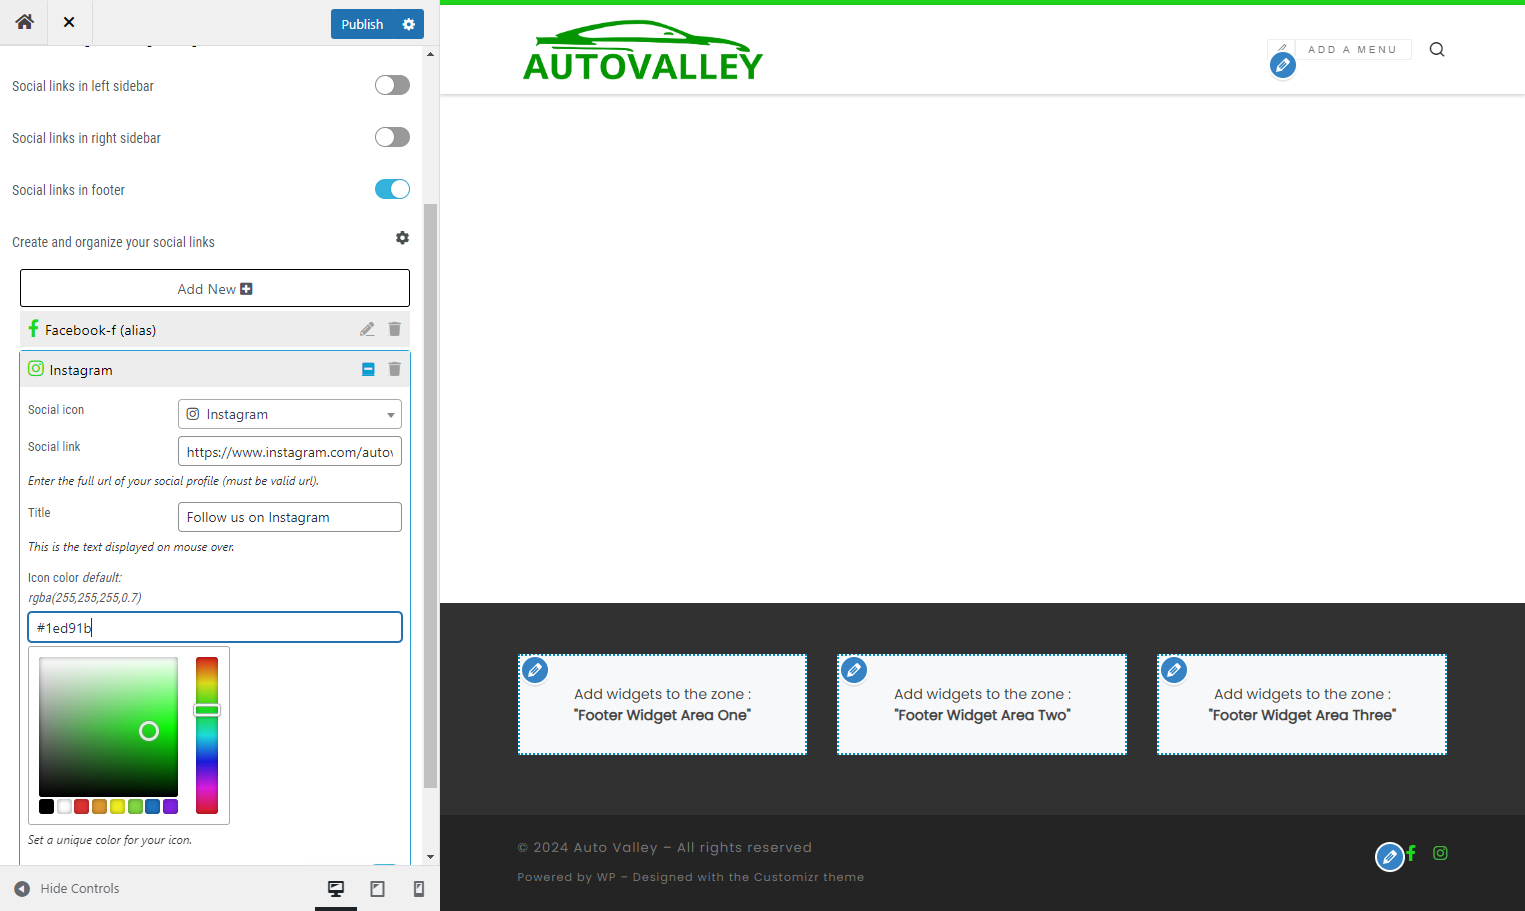Close the customizer with X icon
This screenshot has width=1525, height=911.
[69, 22]
